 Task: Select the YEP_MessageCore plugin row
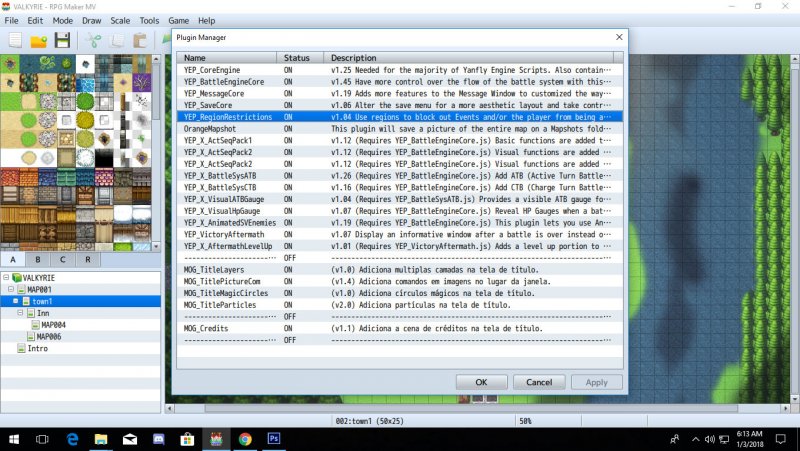pos(400,93)
